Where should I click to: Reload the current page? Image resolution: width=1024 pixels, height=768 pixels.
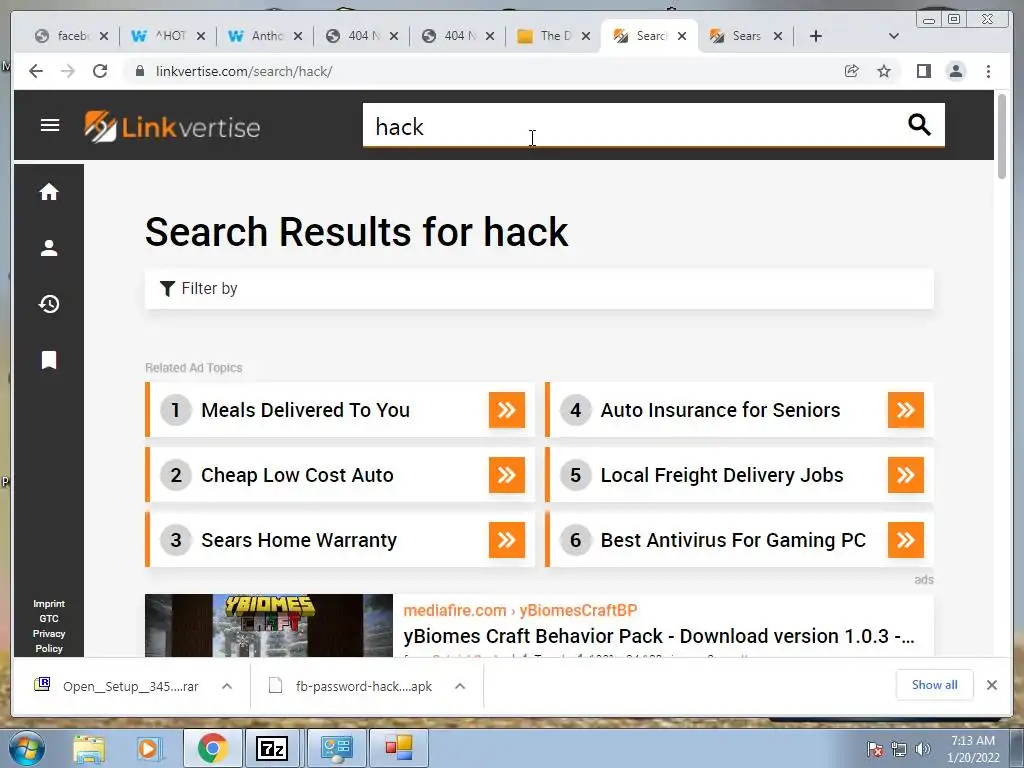click(x=100, y=71)
